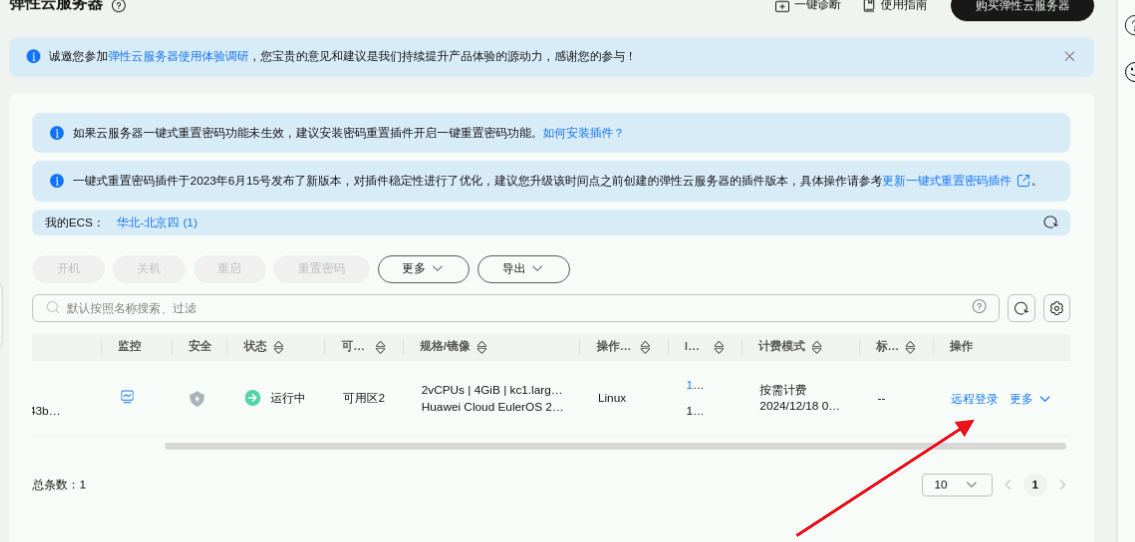Open 弹性云服务器使用体验调研 survey link
1135x542 pixels.
tap(178, 56)
